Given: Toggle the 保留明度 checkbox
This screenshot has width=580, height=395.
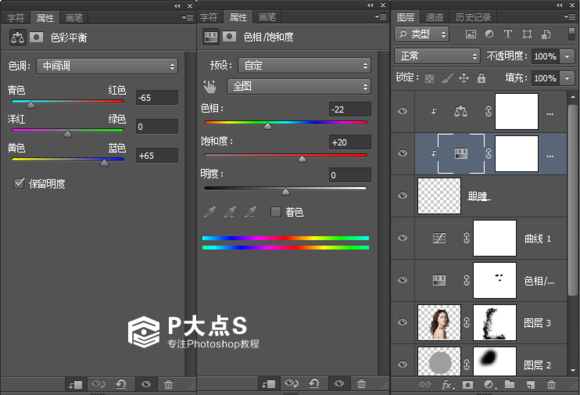Looking at the screenshot, I should click(18, 183).
